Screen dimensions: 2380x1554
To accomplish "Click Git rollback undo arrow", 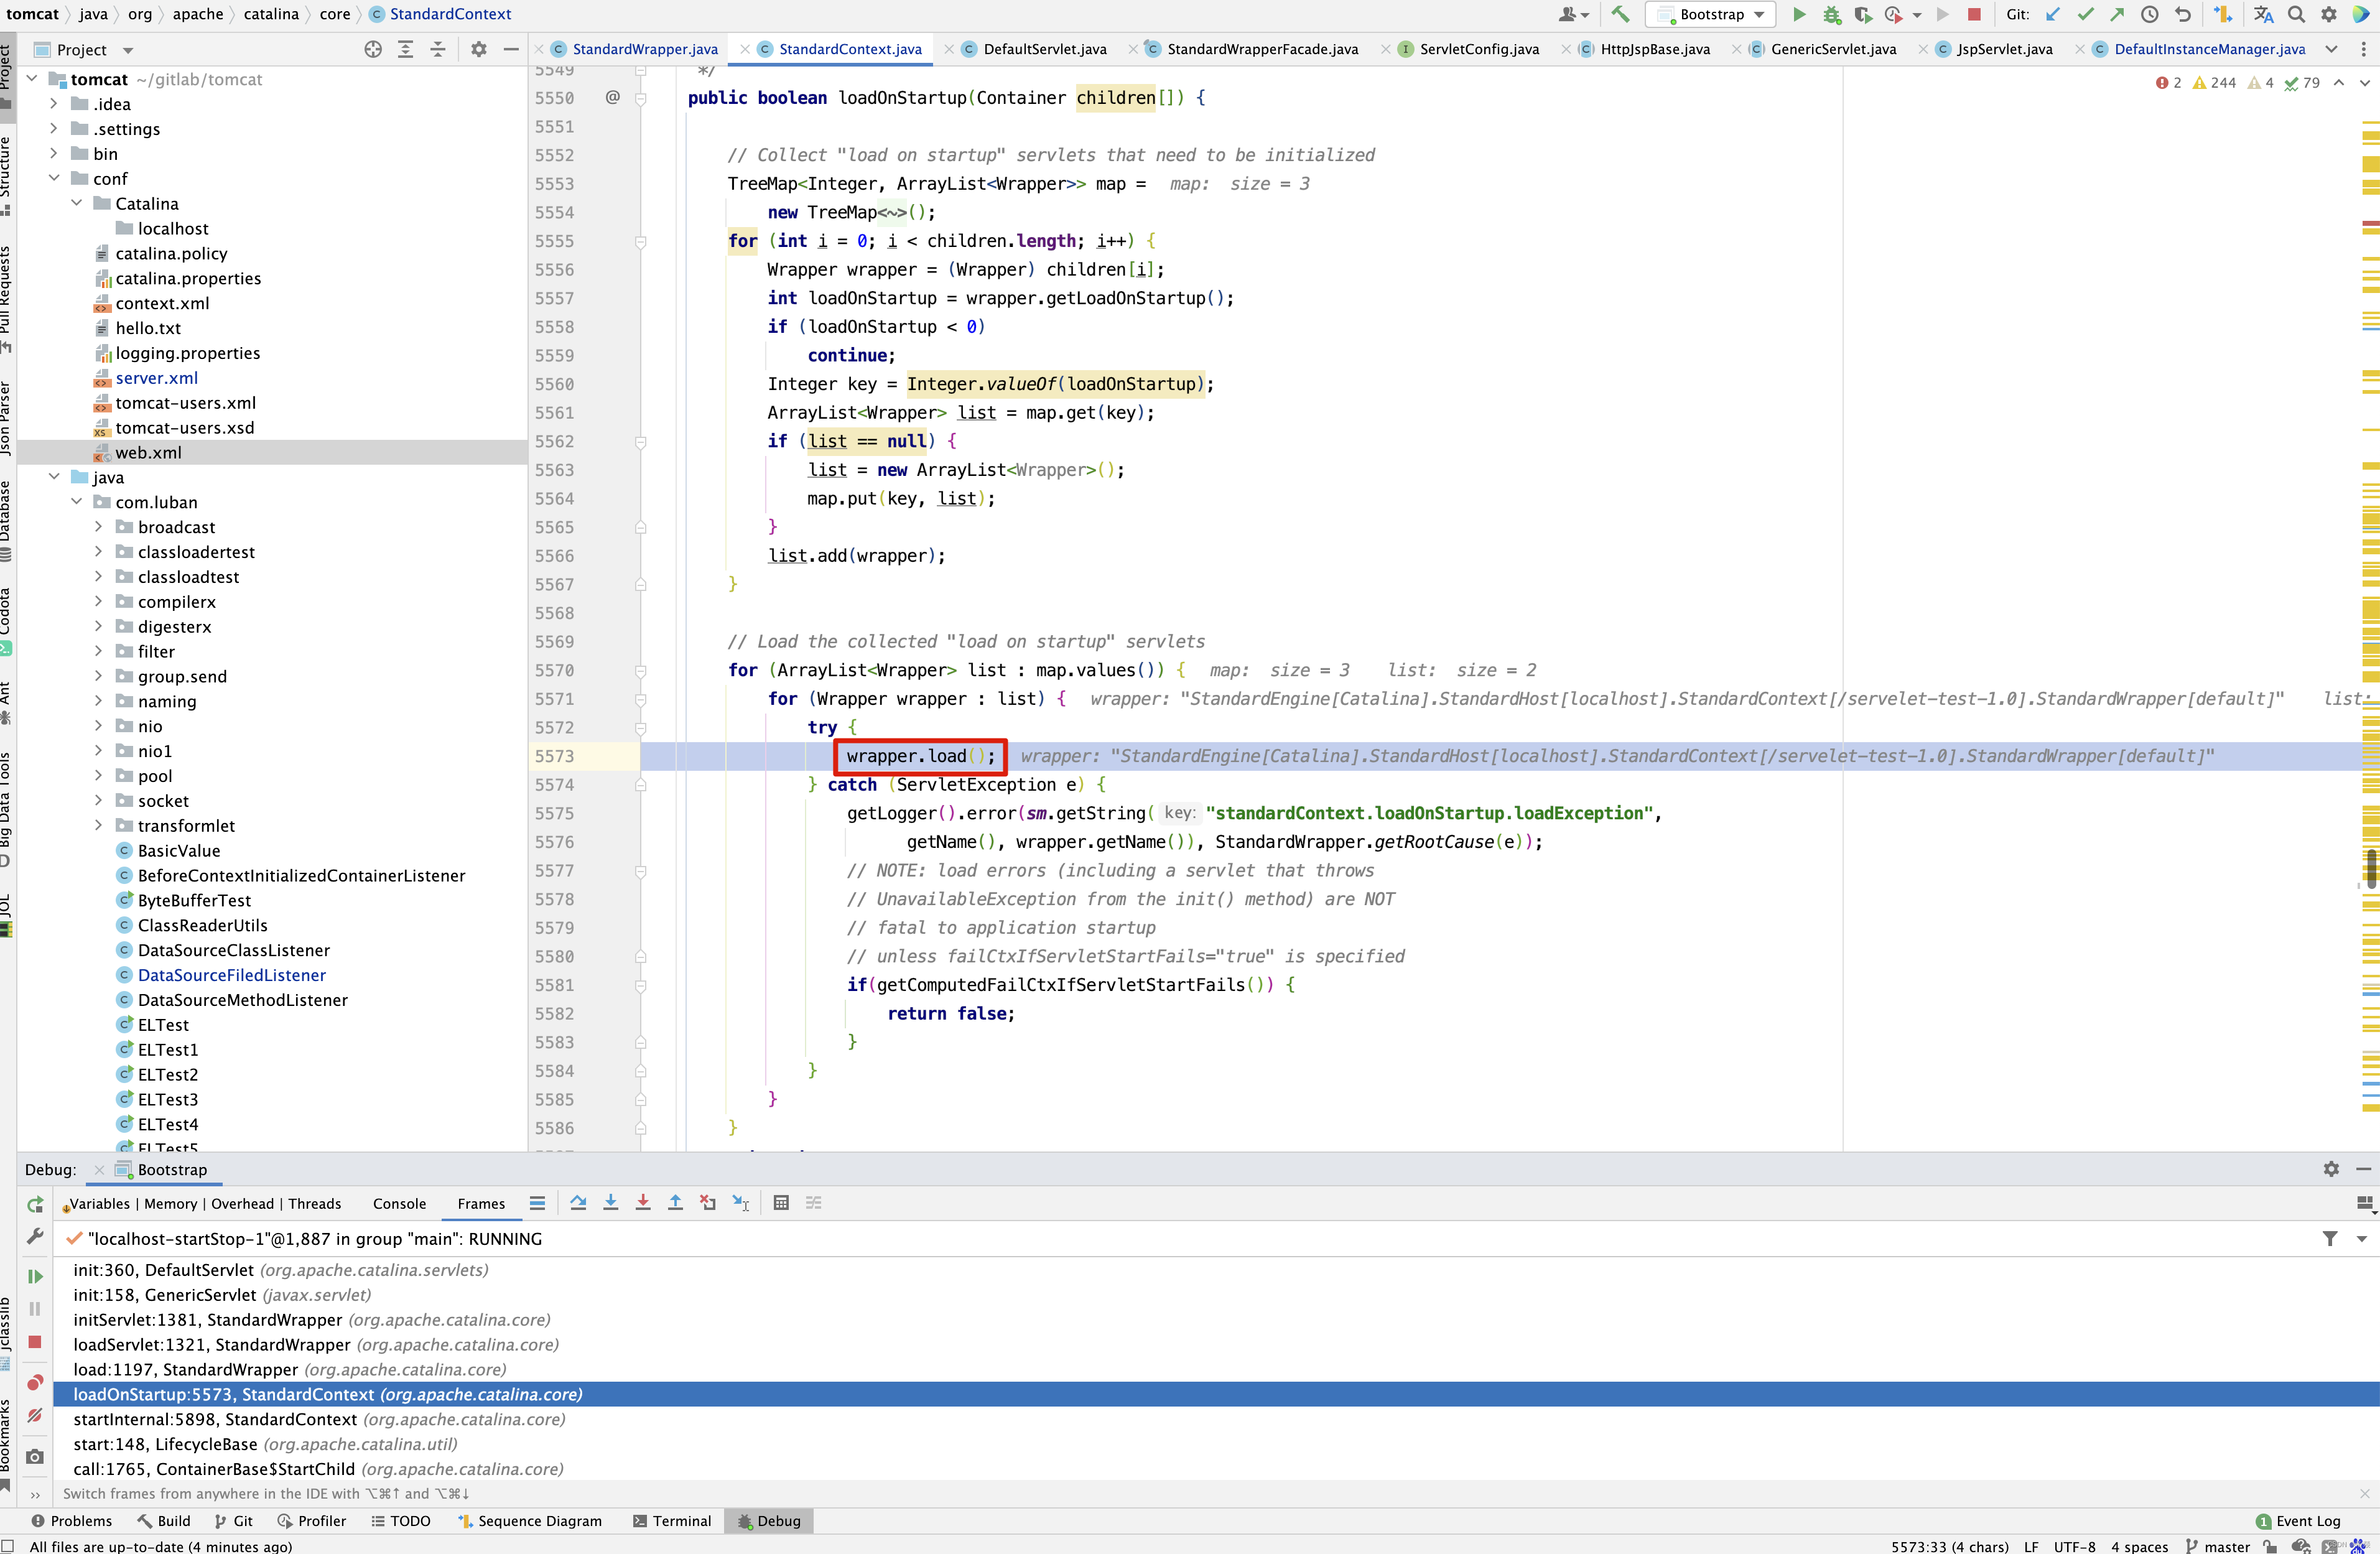I will (2182, 14).
